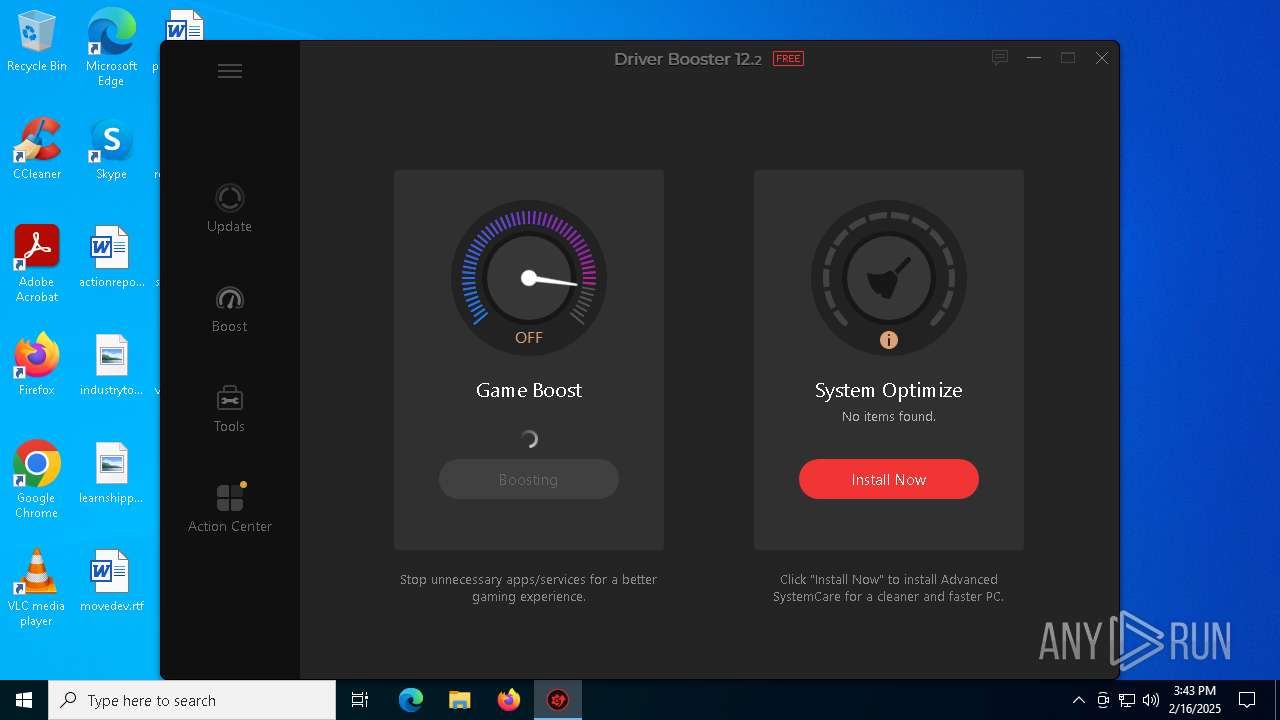This screenshot has width=1280, height=720.
Task: Click the volume speaker icon in tray
Action: tap(1151, 700)
